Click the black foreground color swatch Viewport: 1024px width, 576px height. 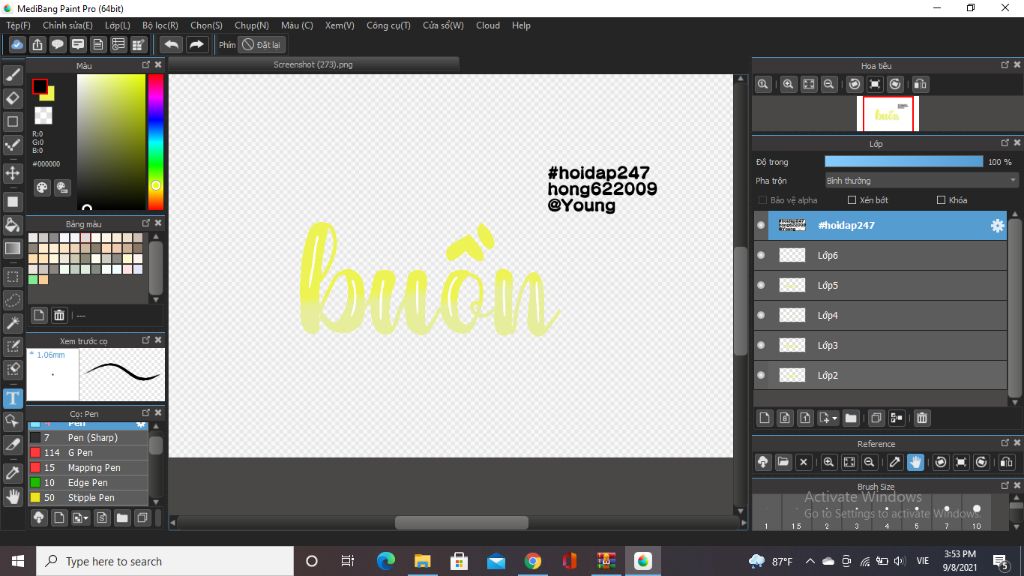tap(39, 86)
